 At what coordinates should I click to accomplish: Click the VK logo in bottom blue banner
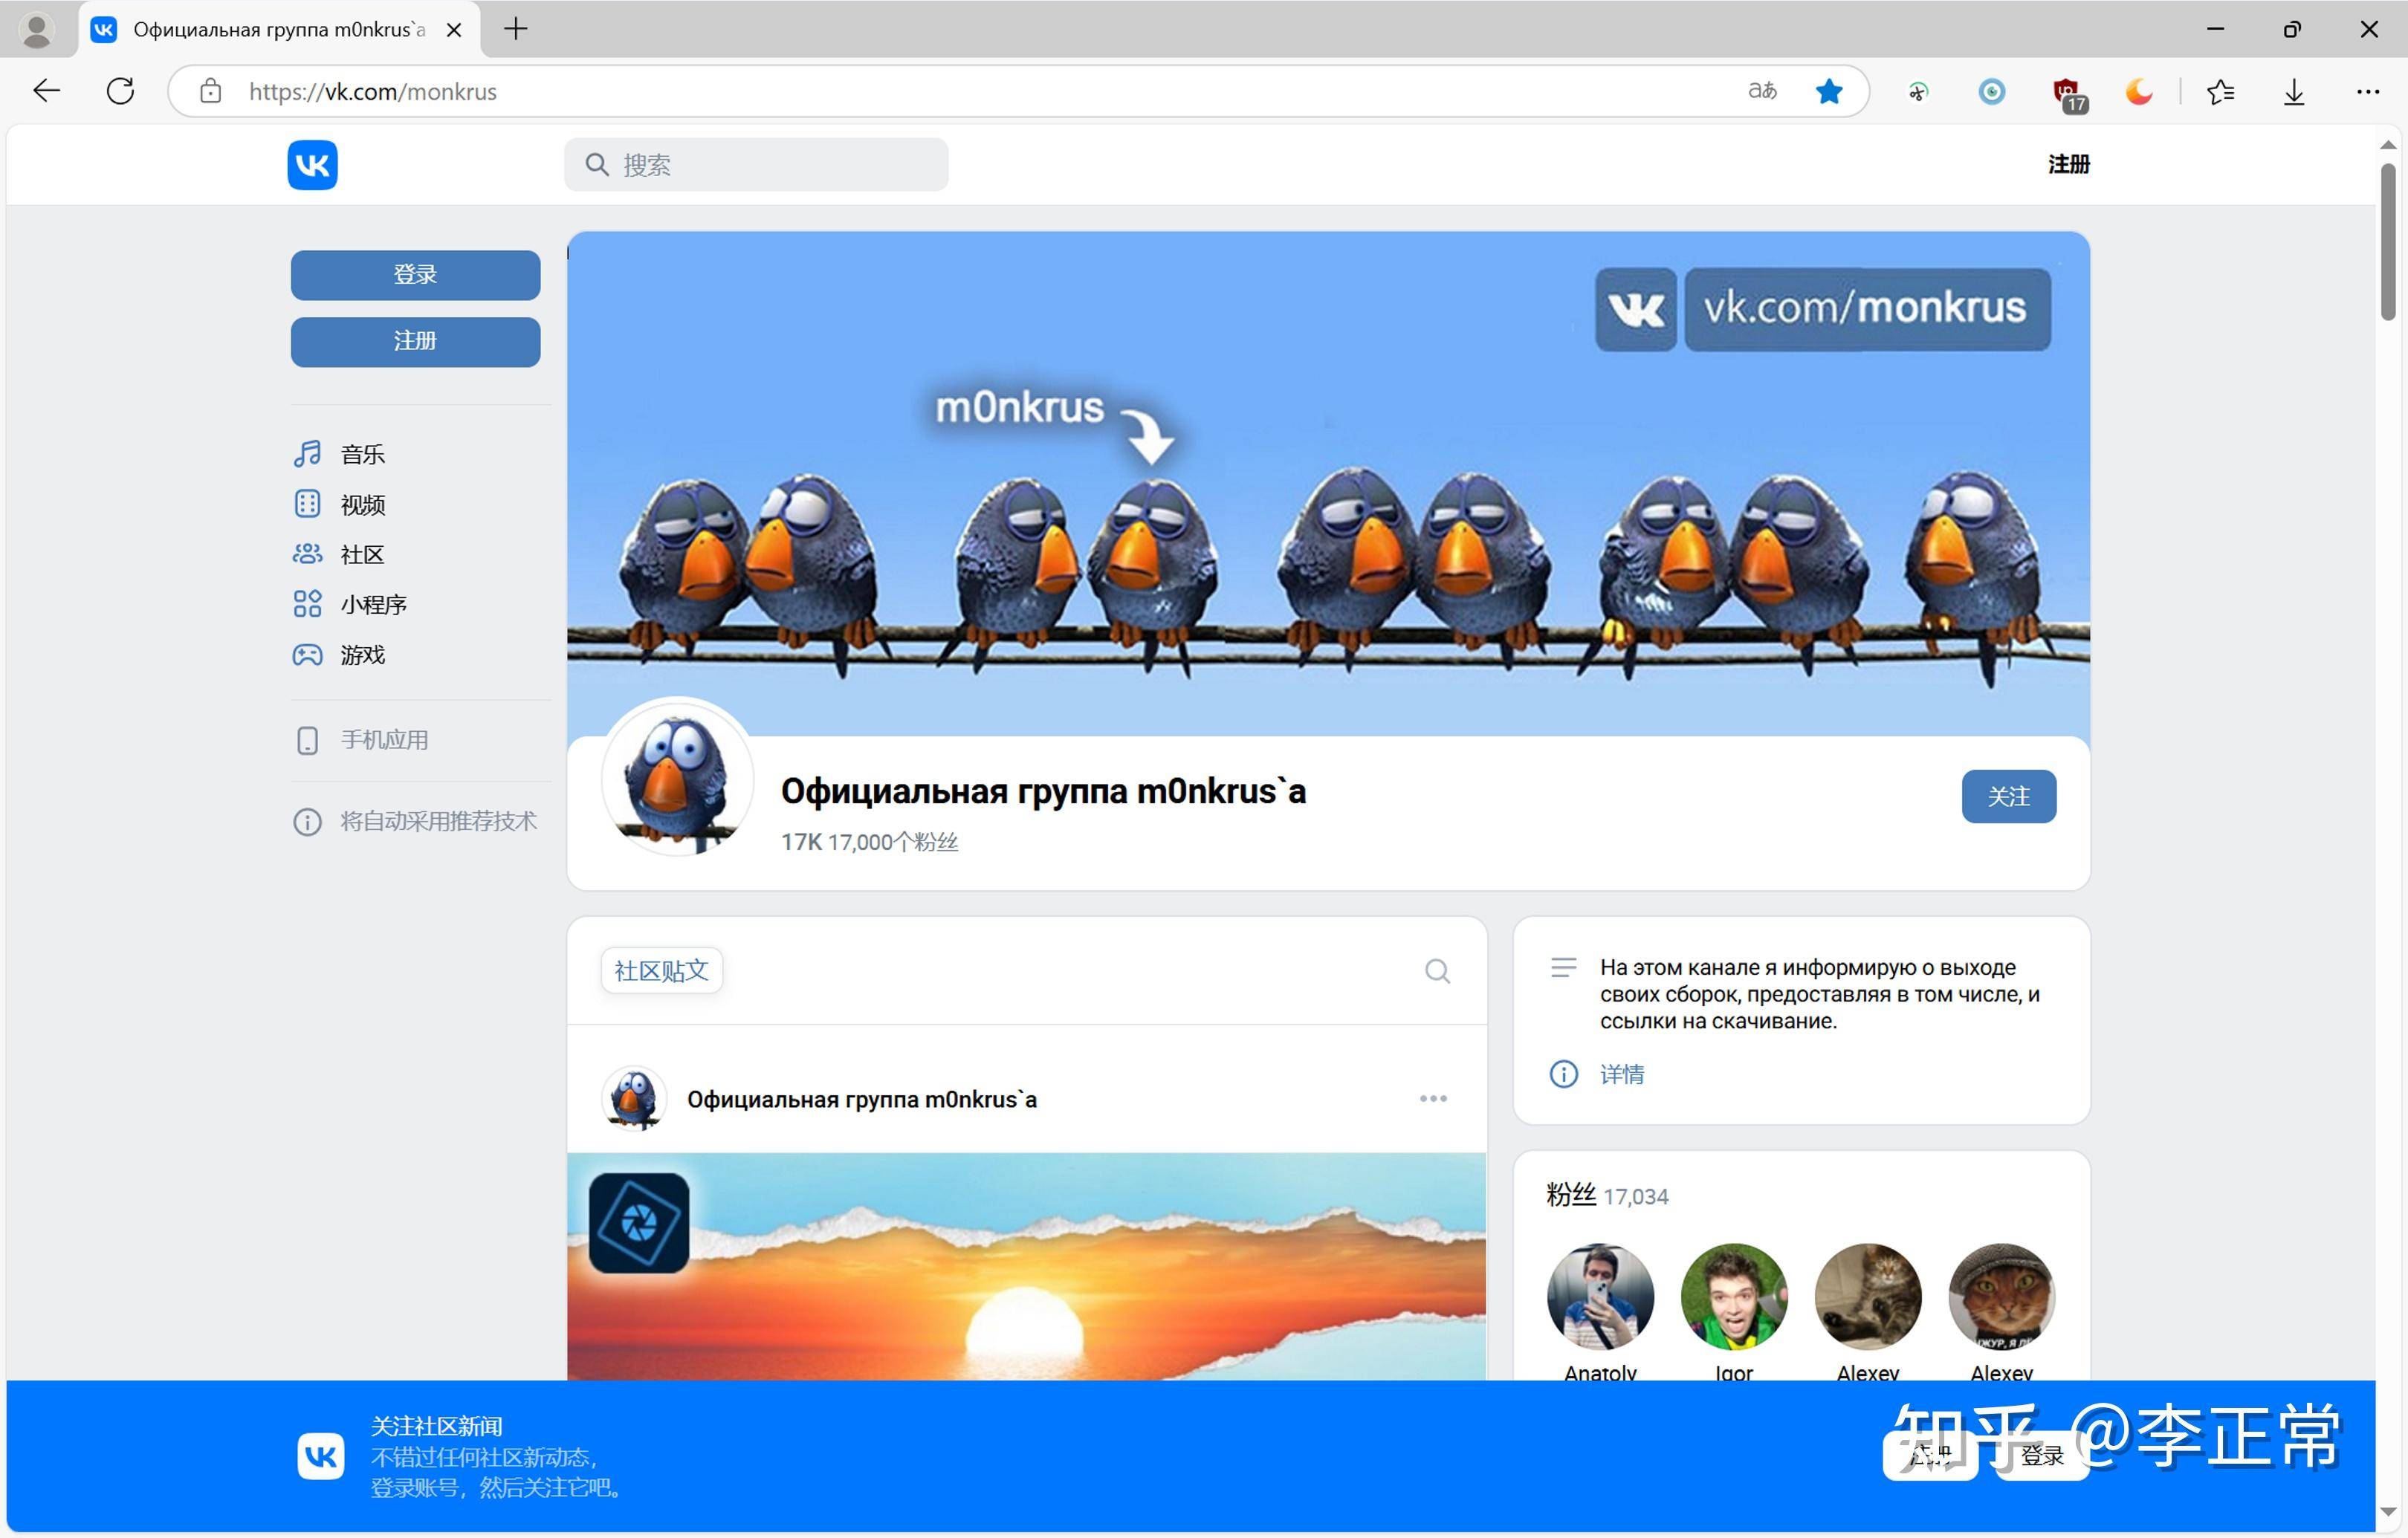click(320, 1455)
